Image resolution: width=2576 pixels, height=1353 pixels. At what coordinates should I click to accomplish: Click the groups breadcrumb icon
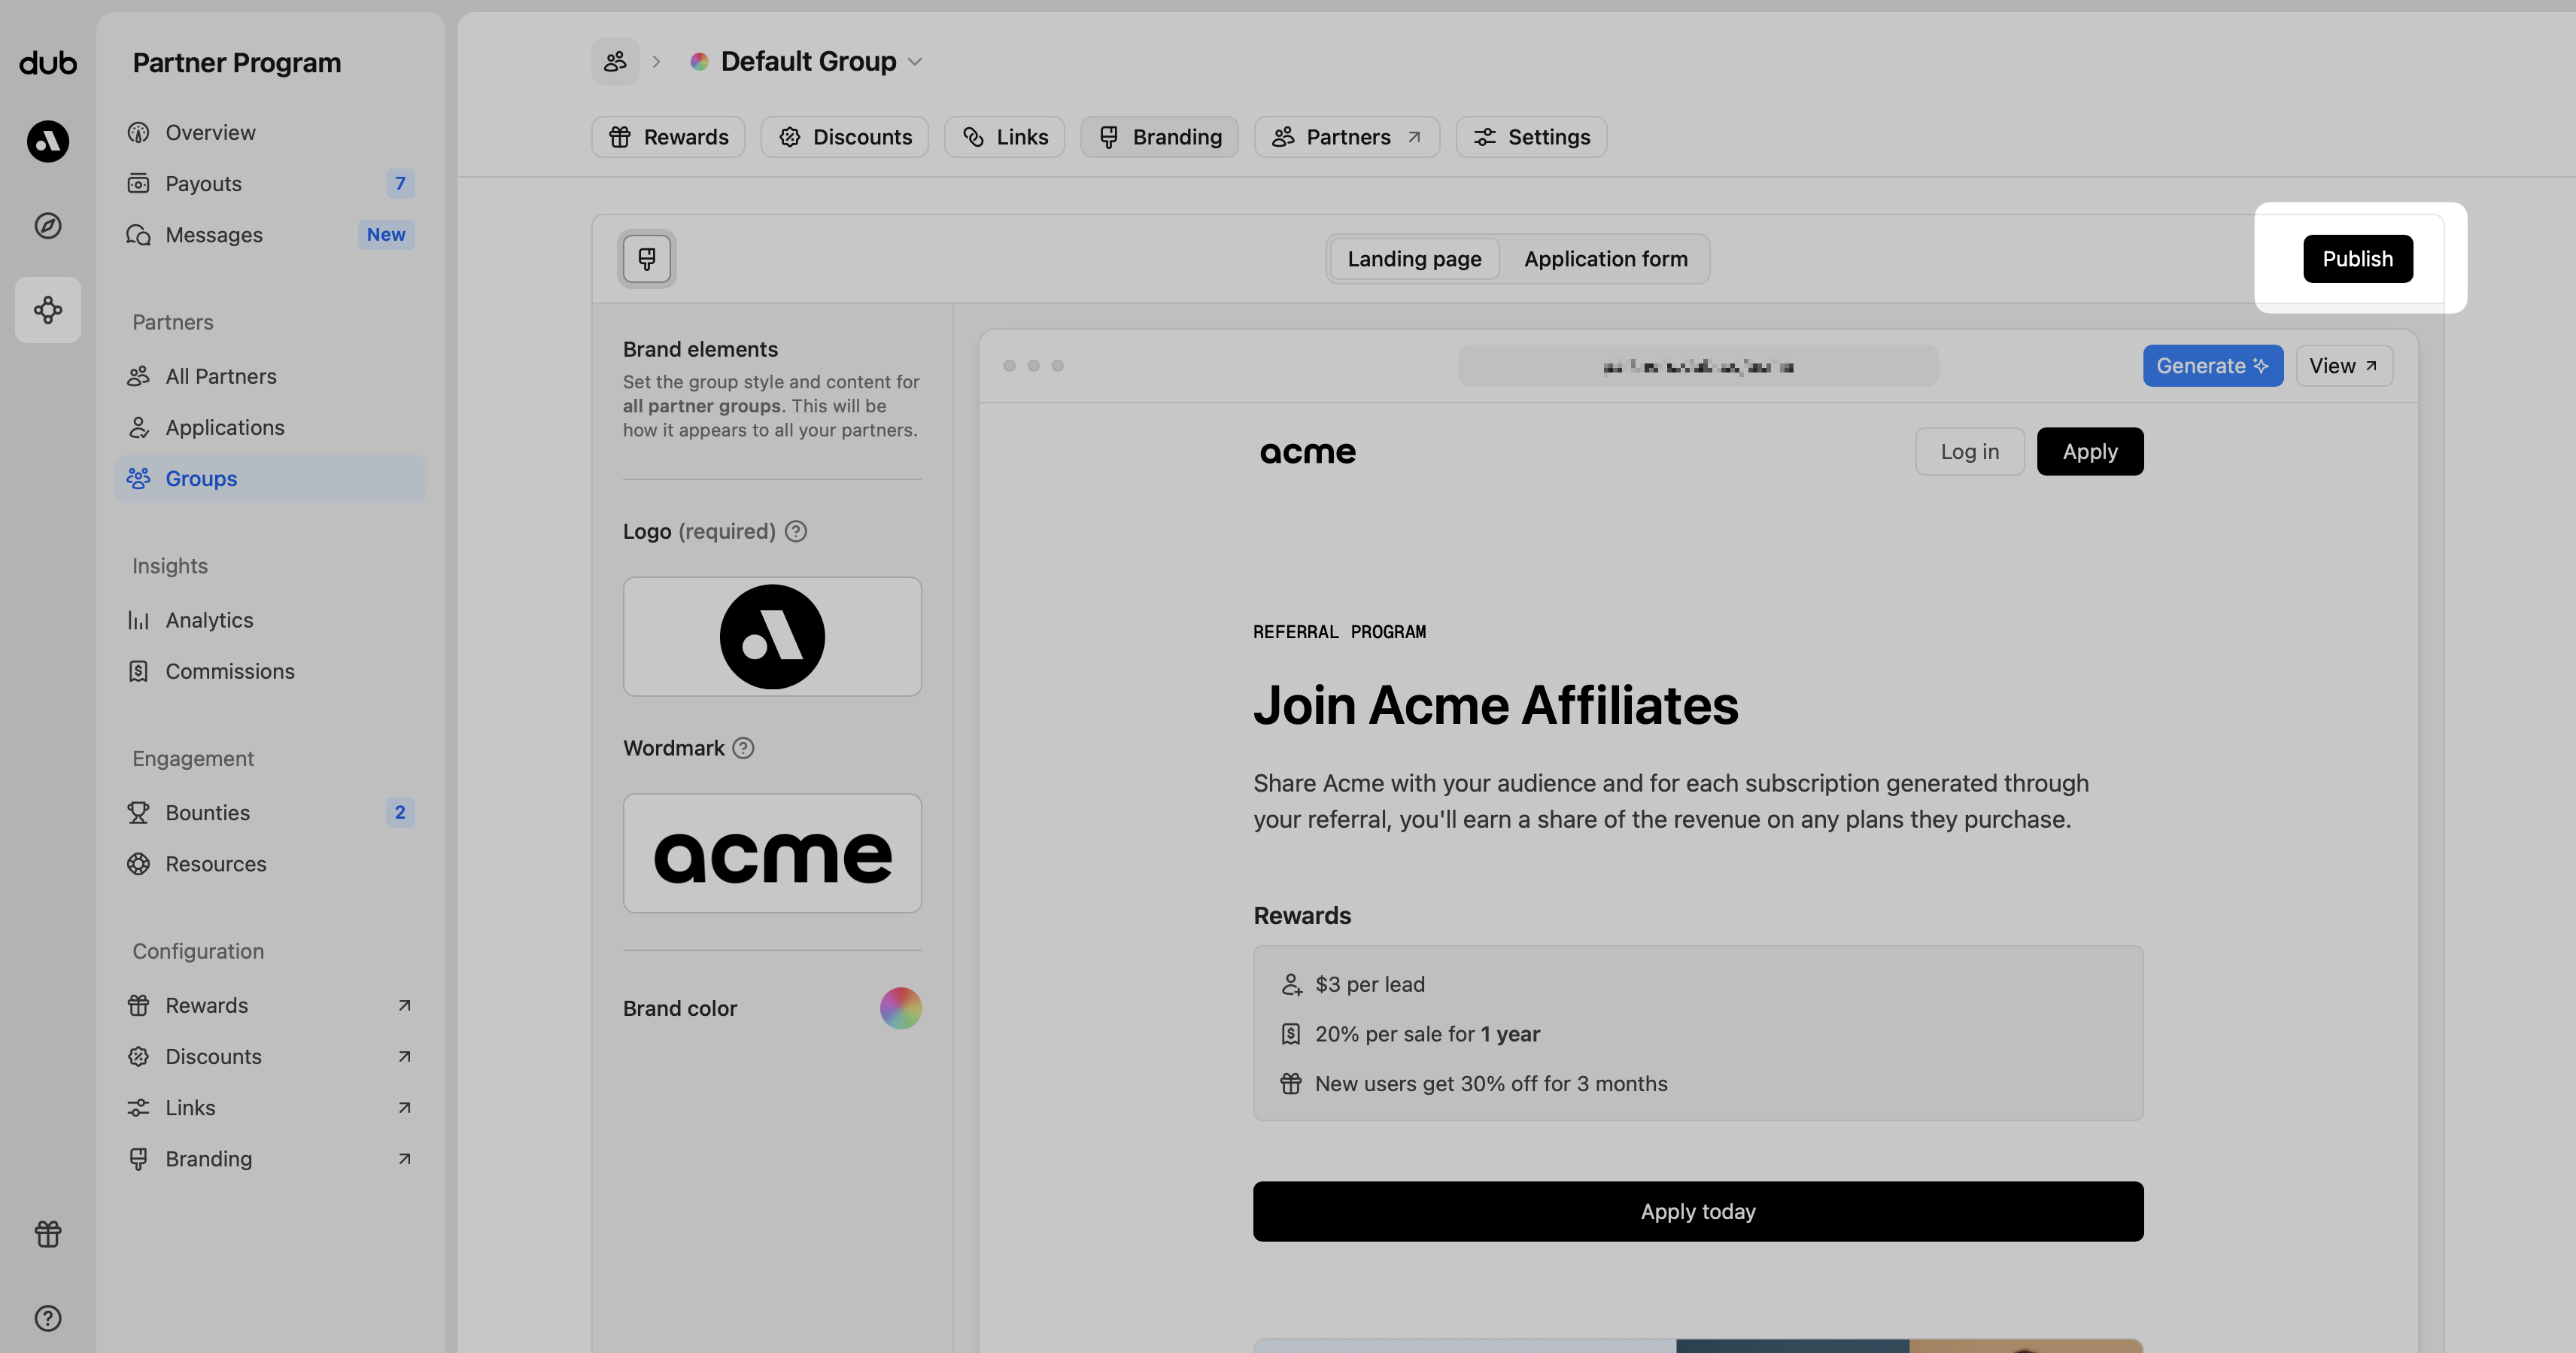coord(615,62)
